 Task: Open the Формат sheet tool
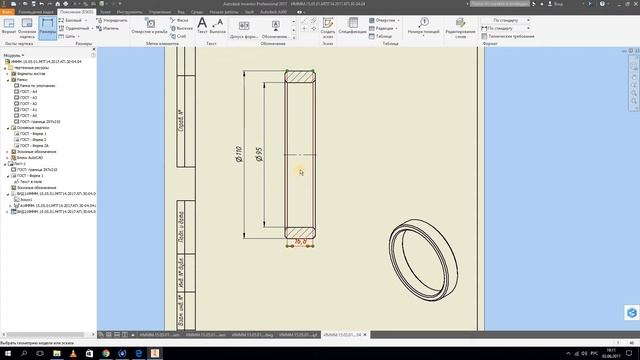coord(9,27)
